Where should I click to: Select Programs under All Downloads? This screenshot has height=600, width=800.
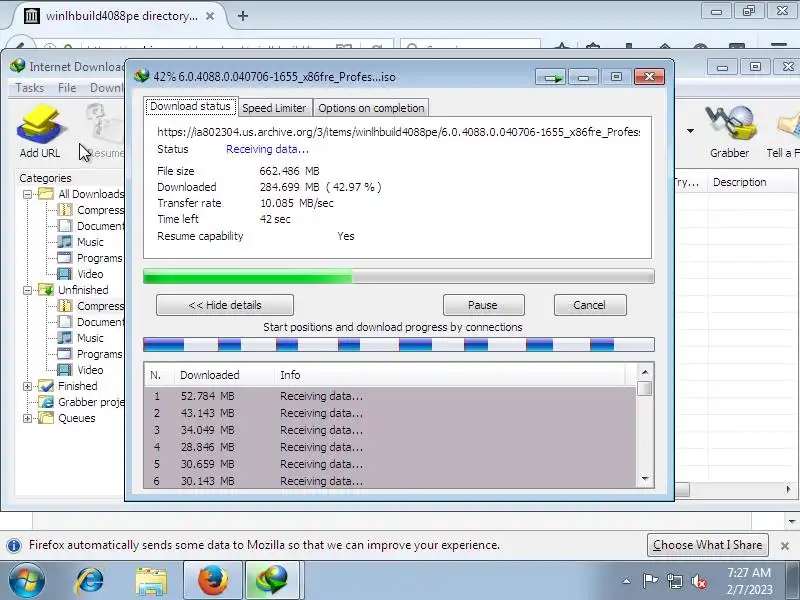point(90,258)
